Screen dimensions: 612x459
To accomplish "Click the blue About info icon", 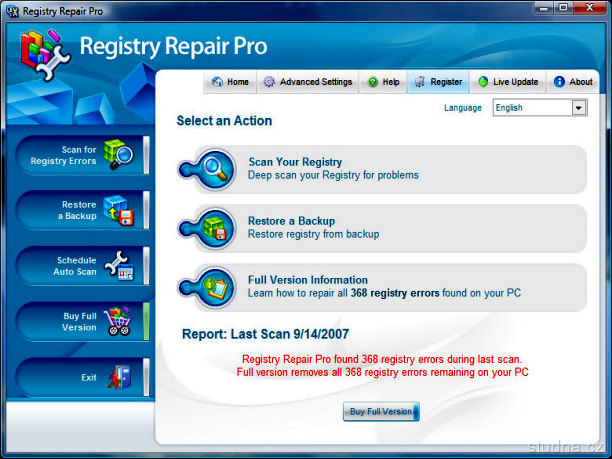I will point(559,82).
